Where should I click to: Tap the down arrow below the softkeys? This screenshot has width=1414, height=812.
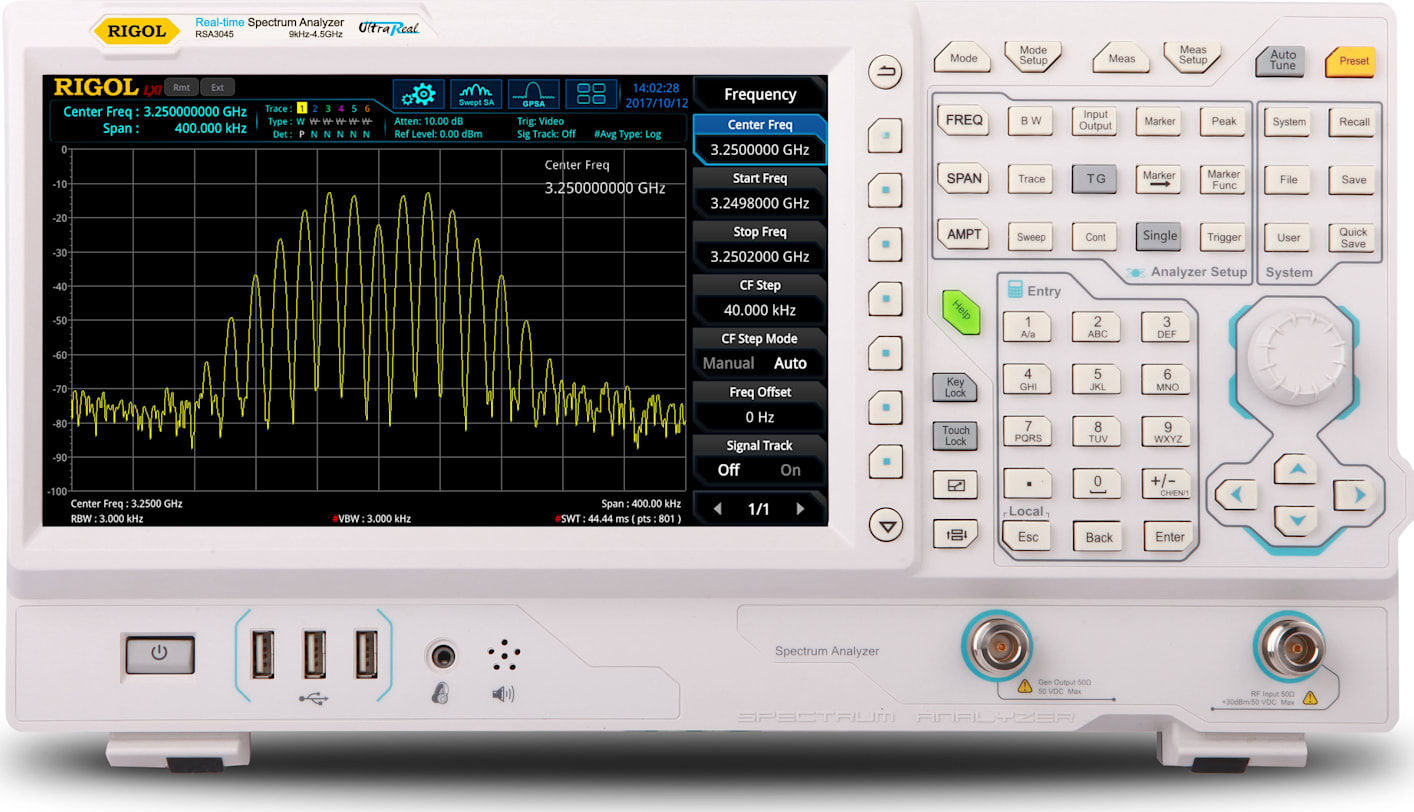coord(885,524)
